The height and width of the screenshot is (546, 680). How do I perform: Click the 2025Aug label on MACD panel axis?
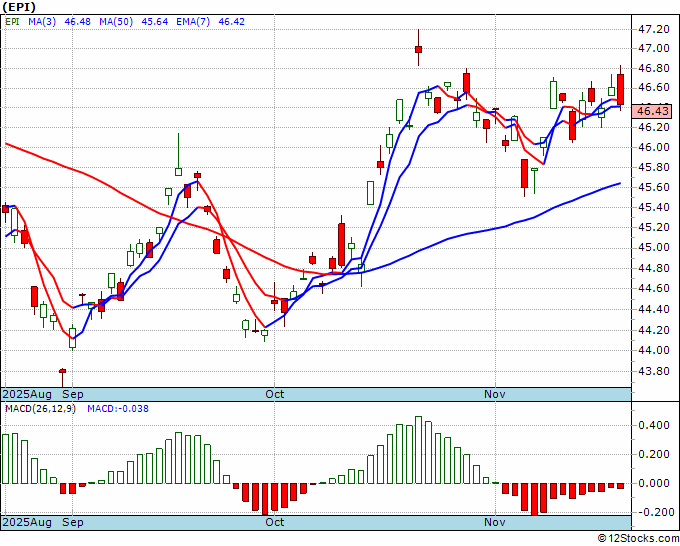[x=27, y=522]
